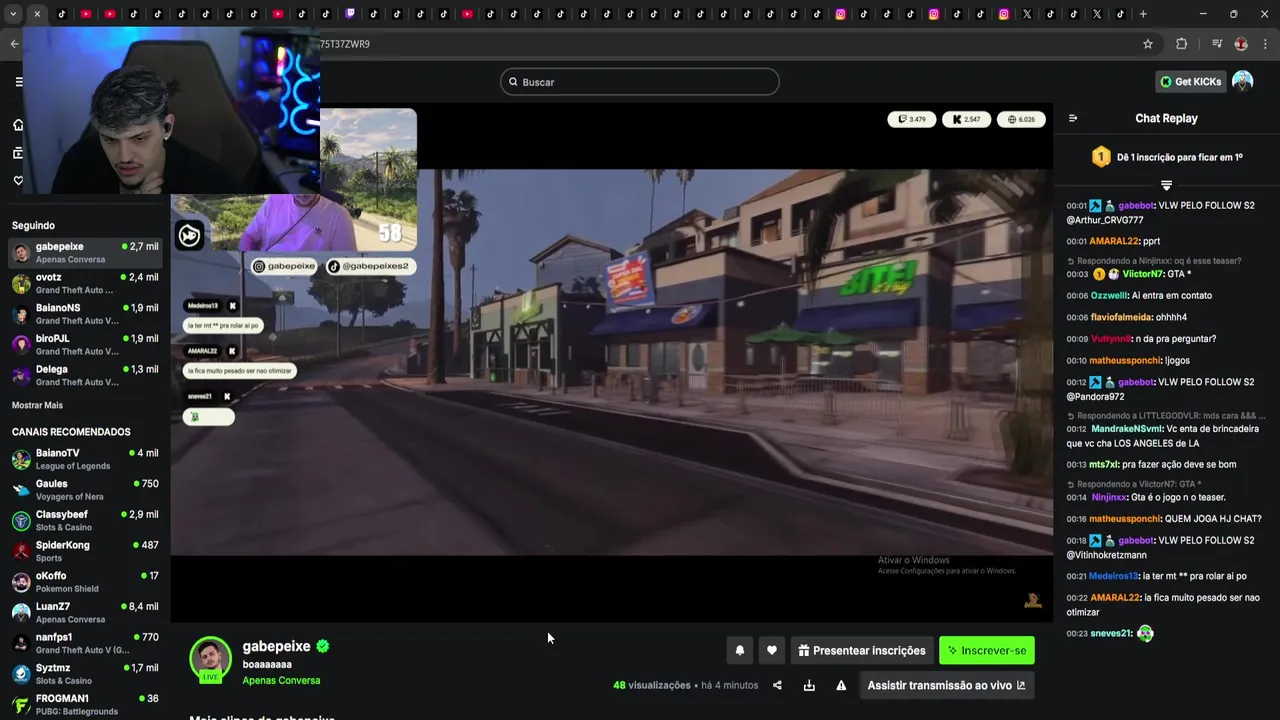Open tab search dropdown arrow
The image size is (1280, 720).
(14, 14)
